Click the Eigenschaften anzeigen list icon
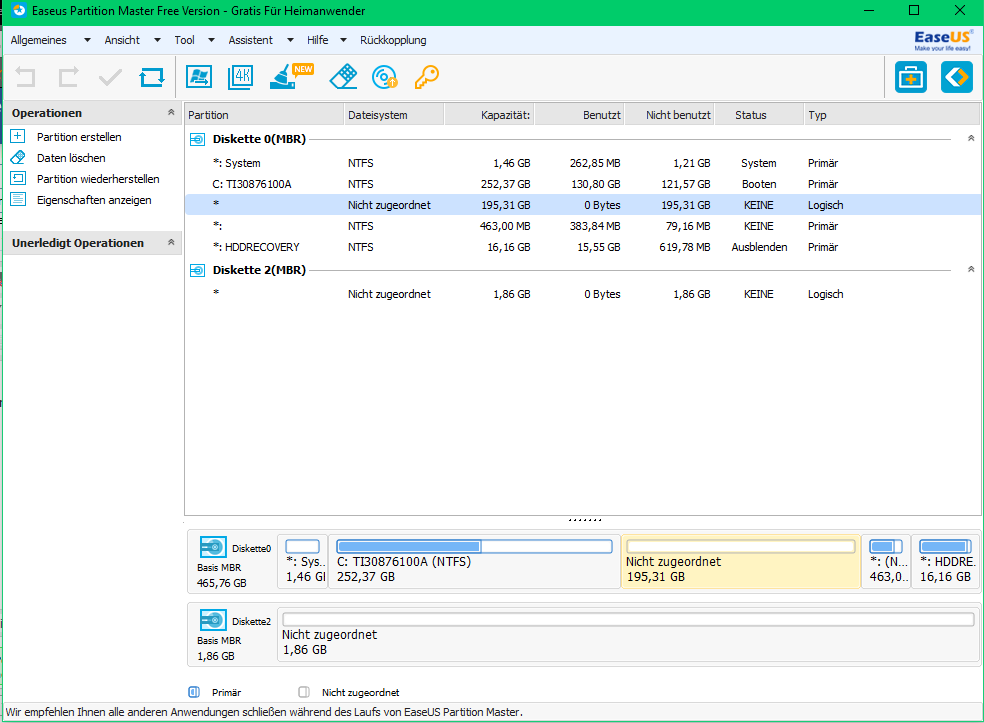Image resolution: width=984 pixels, height=723 pixels. click(18, 200)
